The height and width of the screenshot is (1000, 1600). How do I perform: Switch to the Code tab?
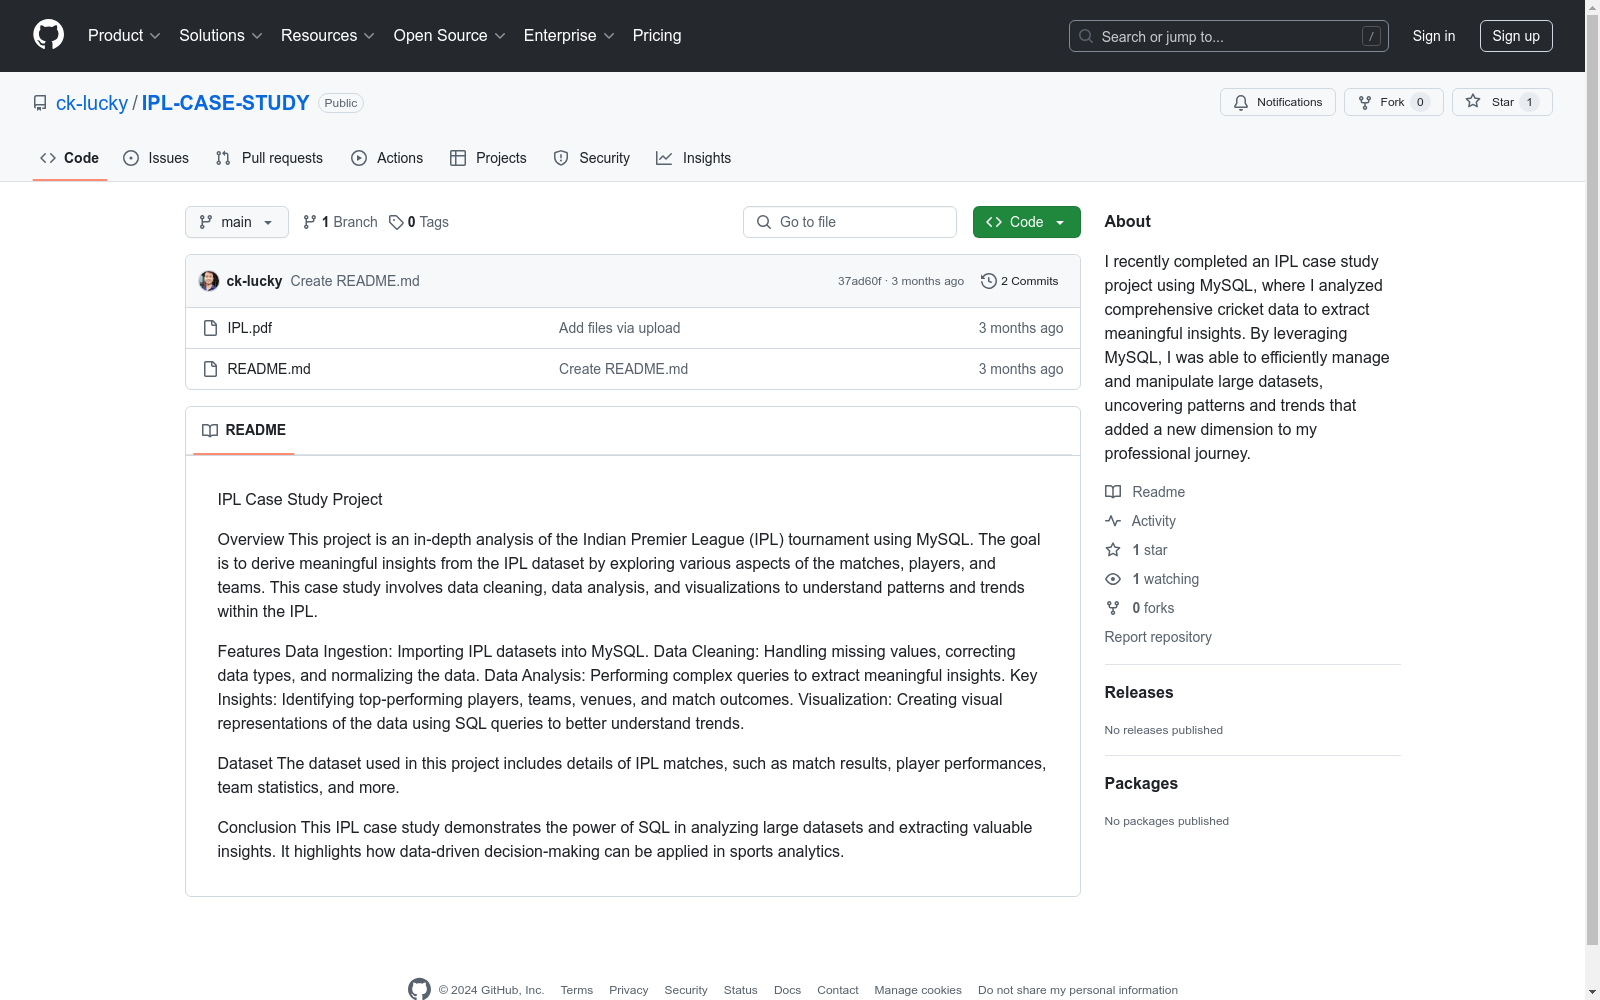click(70, 158)
